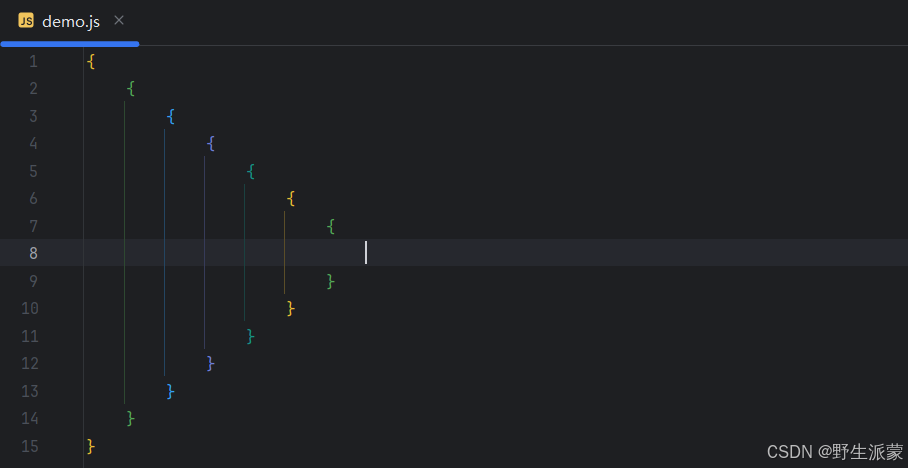
Task: Click the teal closing brace on line 11
Action: click(x=251, y=337)
